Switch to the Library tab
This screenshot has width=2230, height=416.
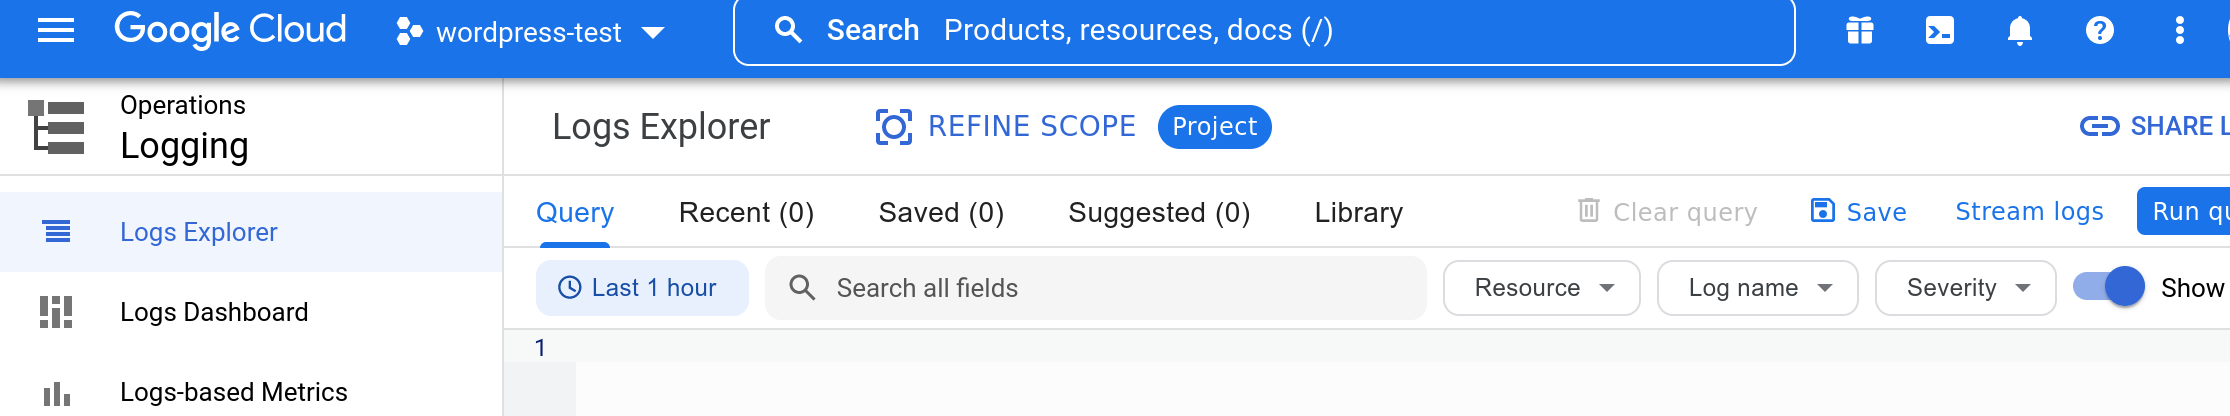coord(1358,213)
